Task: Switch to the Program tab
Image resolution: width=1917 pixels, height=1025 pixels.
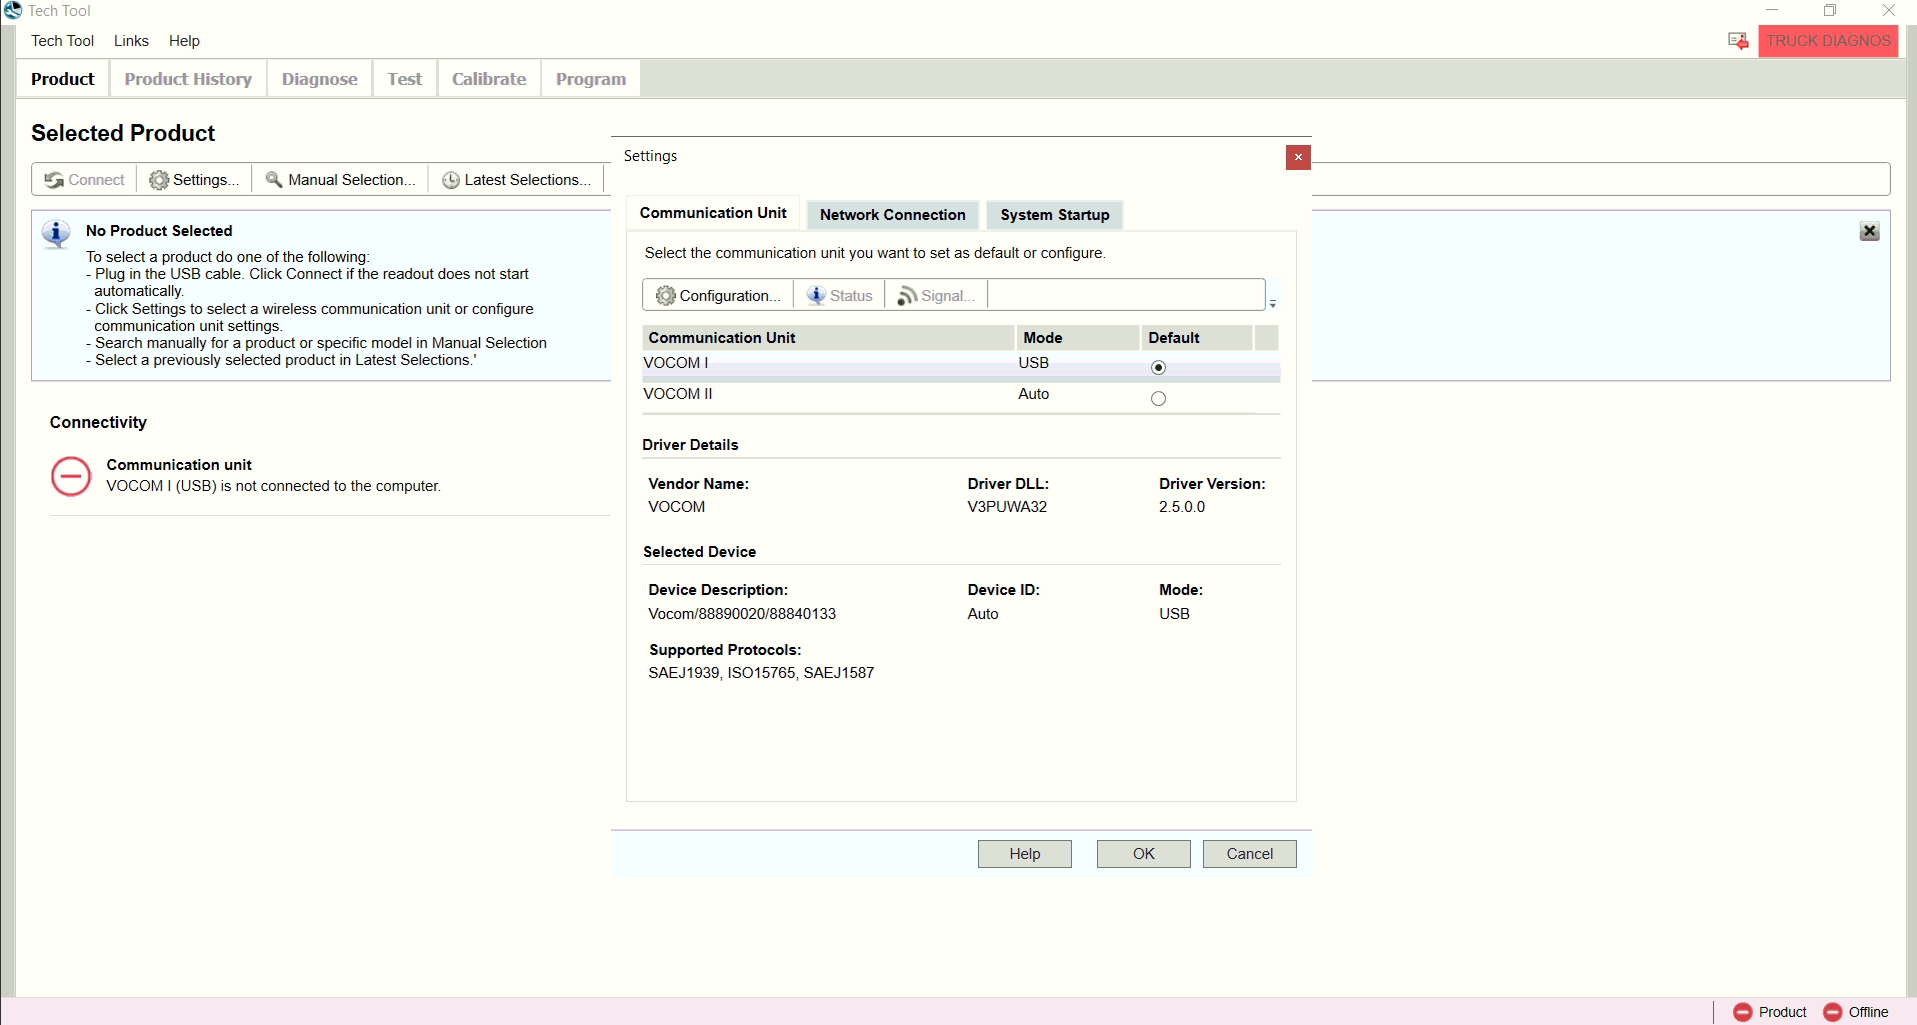Action: [591, 79]
